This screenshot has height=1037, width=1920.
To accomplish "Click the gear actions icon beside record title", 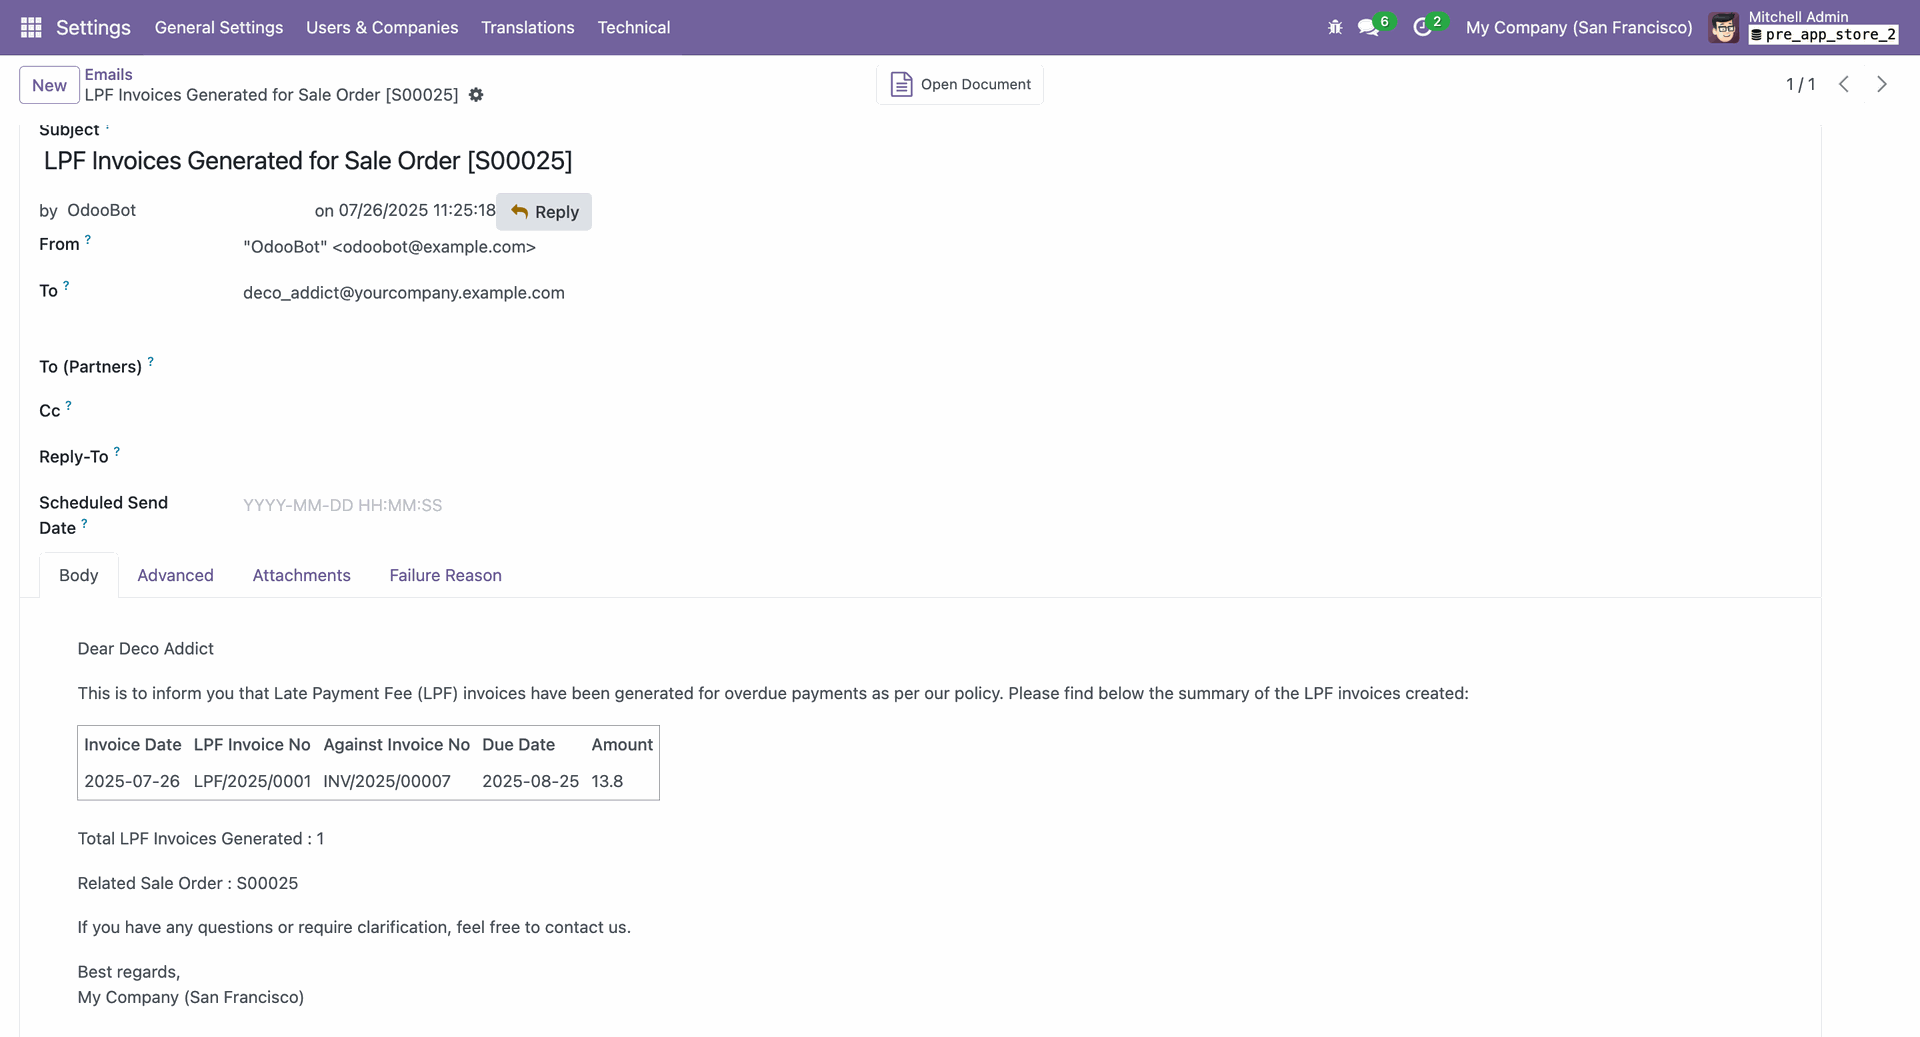I will coord(476,95).
